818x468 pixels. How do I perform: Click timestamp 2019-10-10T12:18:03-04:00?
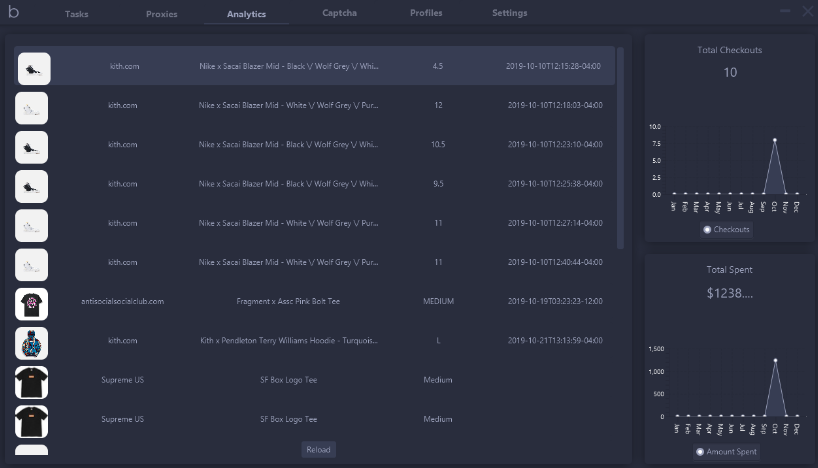(x=555, y=105)
